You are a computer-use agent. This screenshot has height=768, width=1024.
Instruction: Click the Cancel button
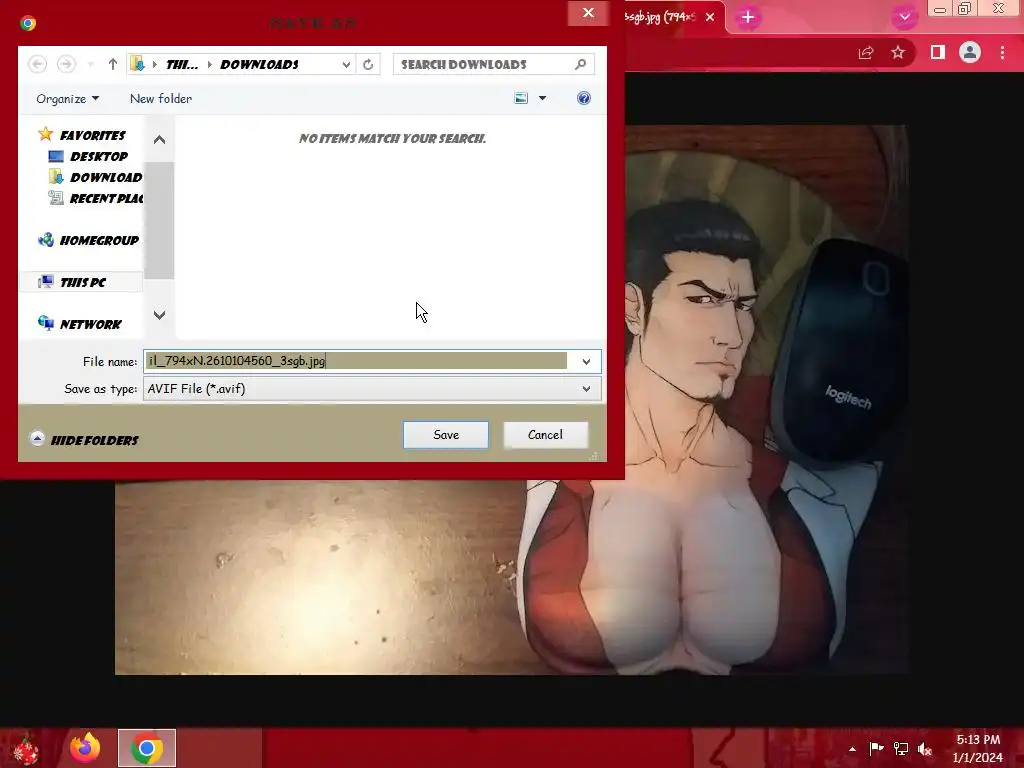pyautogui.click(x=545, y=435)
